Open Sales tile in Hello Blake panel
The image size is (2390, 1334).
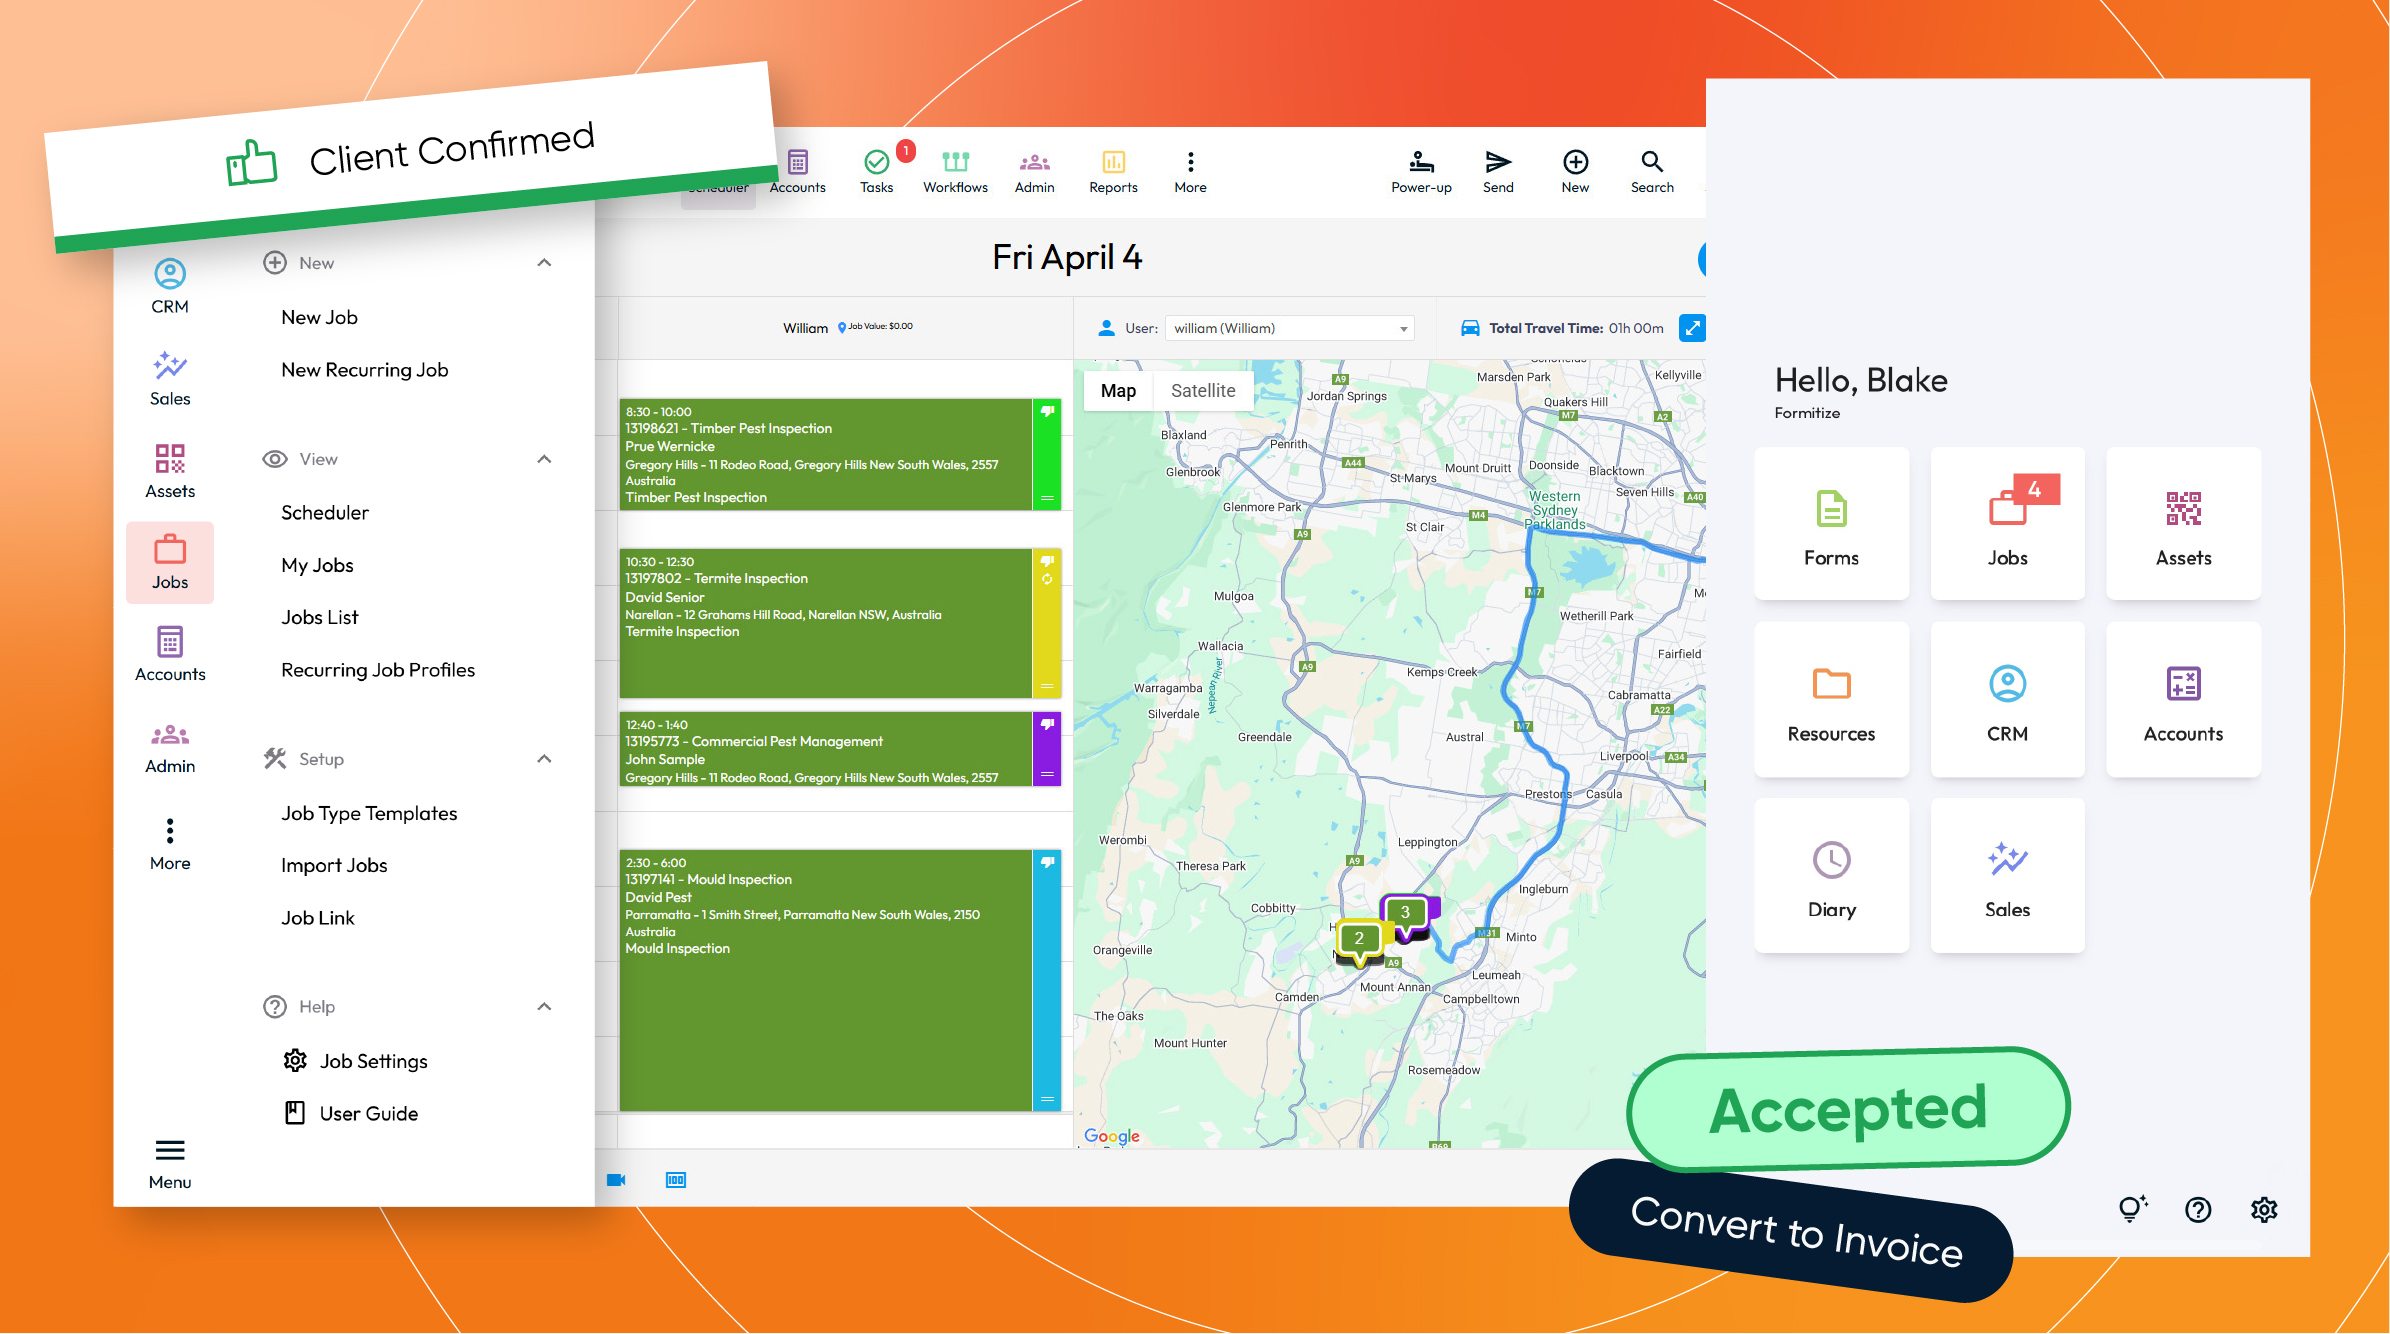pos(2007,876)
